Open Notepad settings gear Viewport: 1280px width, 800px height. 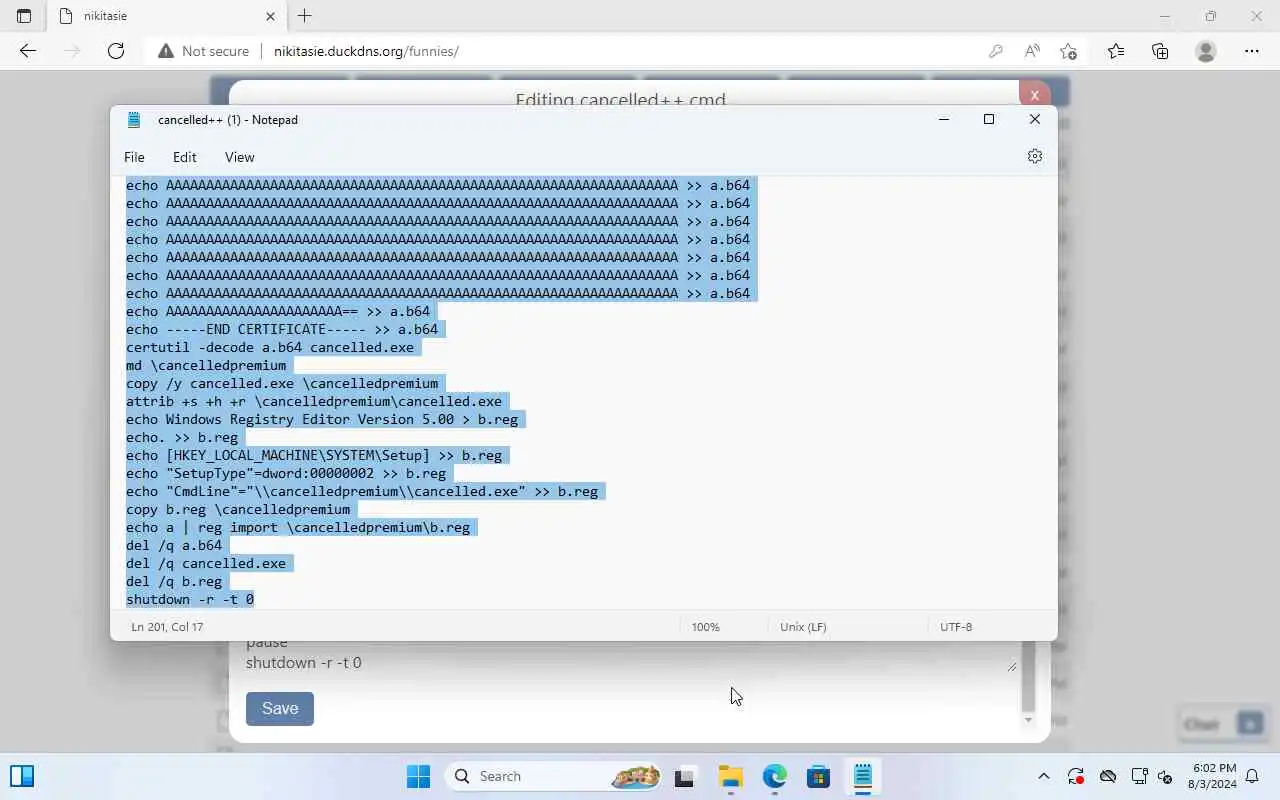pos(1035,156)
